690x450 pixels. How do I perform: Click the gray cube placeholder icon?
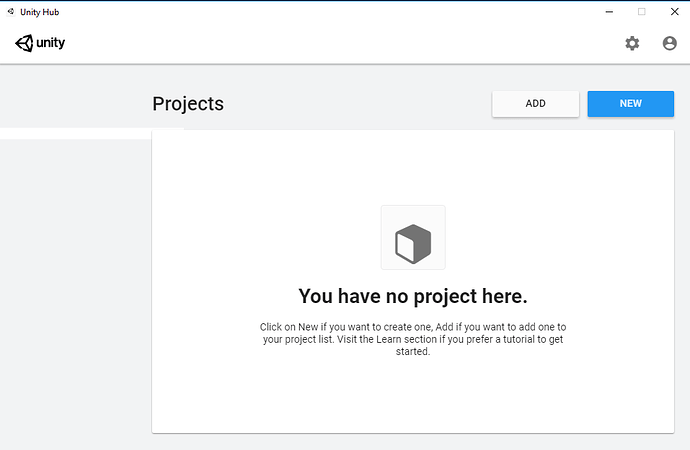tap(413, 238)
